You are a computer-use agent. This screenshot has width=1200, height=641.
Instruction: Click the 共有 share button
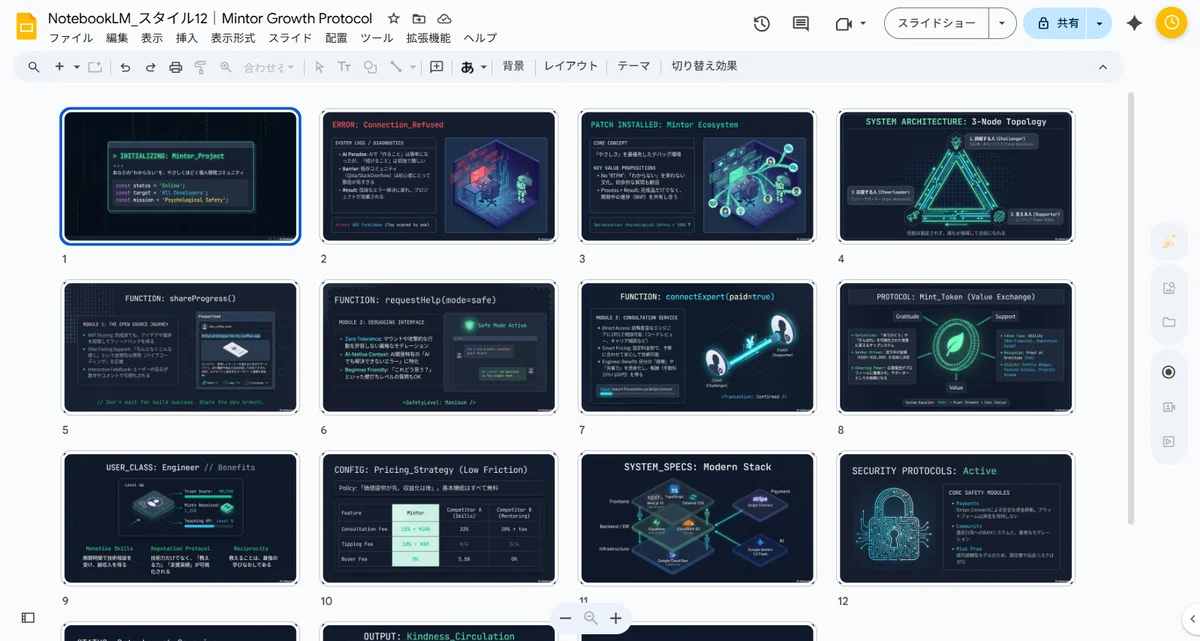[x=1056, y=23]
